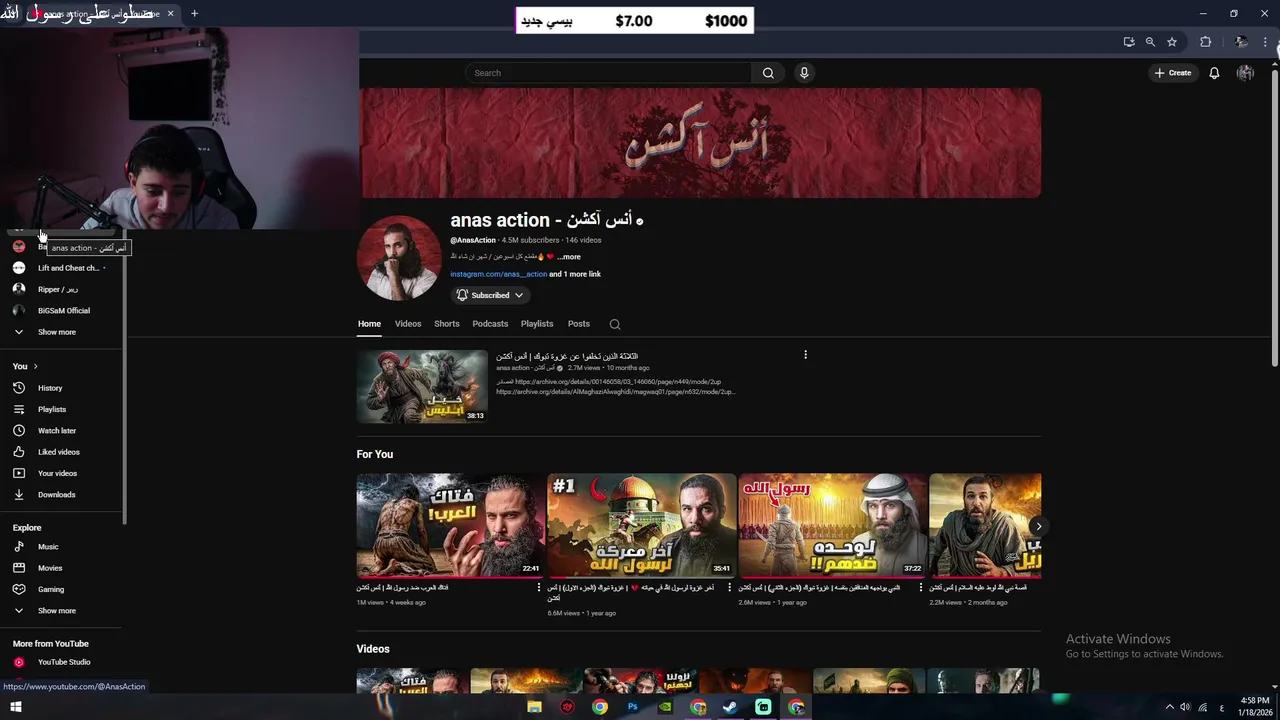Bookmark this page with the star icon
Viewport: 1280px width, 720px height.
1172,42
